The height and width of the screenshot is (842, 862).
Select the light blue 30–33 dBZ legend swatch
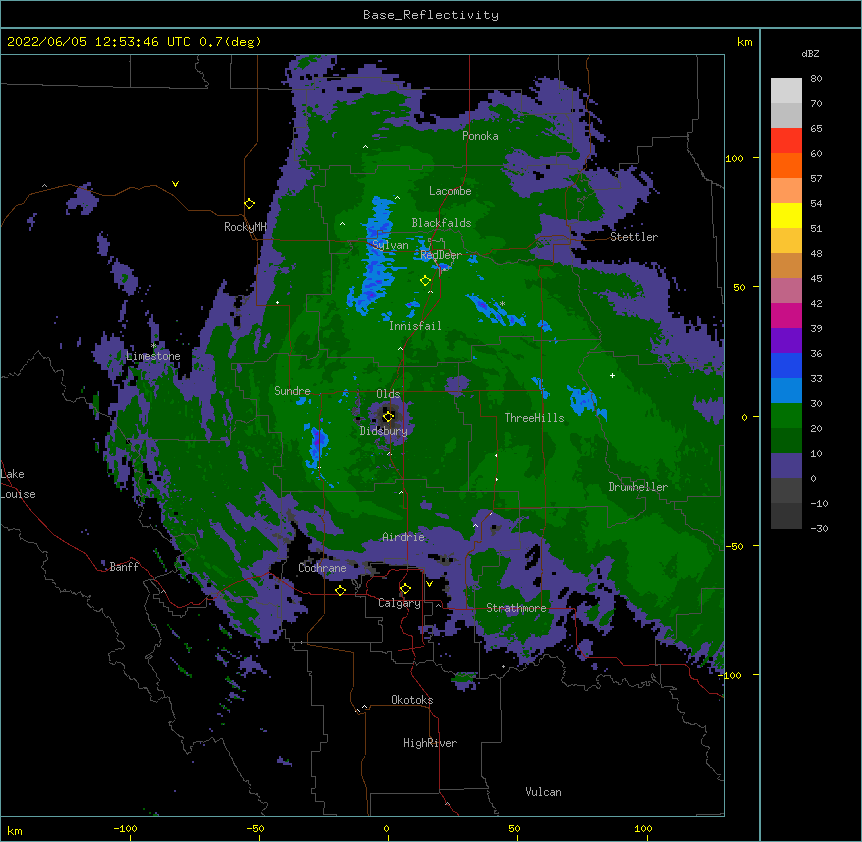pos(786,390)
